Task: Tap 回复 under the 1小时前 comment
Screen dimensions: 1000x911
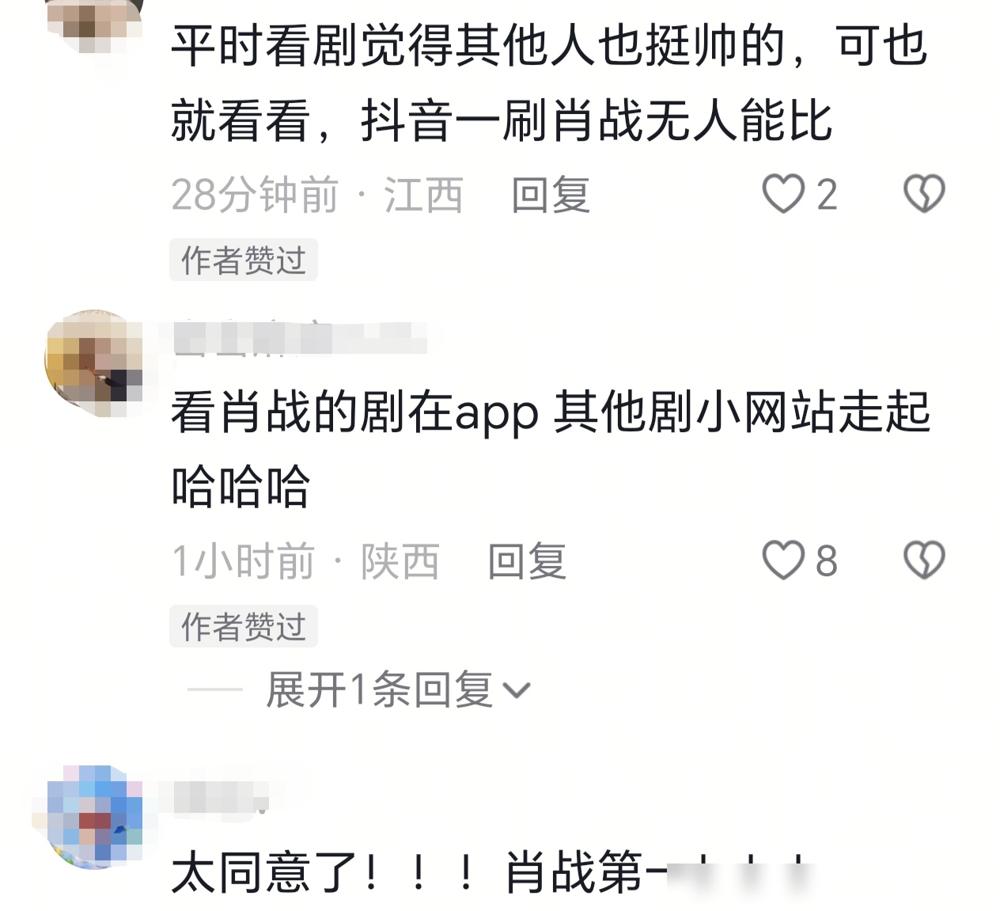Action: 527,561
